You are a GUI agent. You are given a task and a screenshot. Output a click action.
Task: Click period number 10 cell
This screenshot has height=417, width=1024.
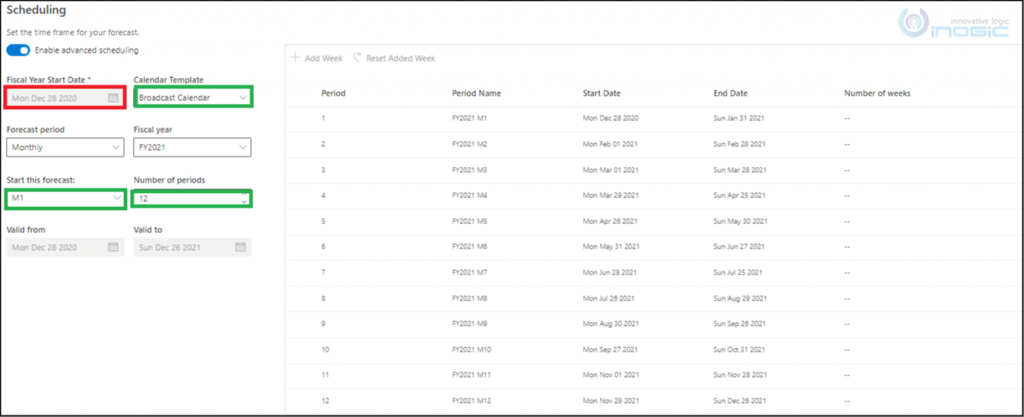[x=325, y=350]
